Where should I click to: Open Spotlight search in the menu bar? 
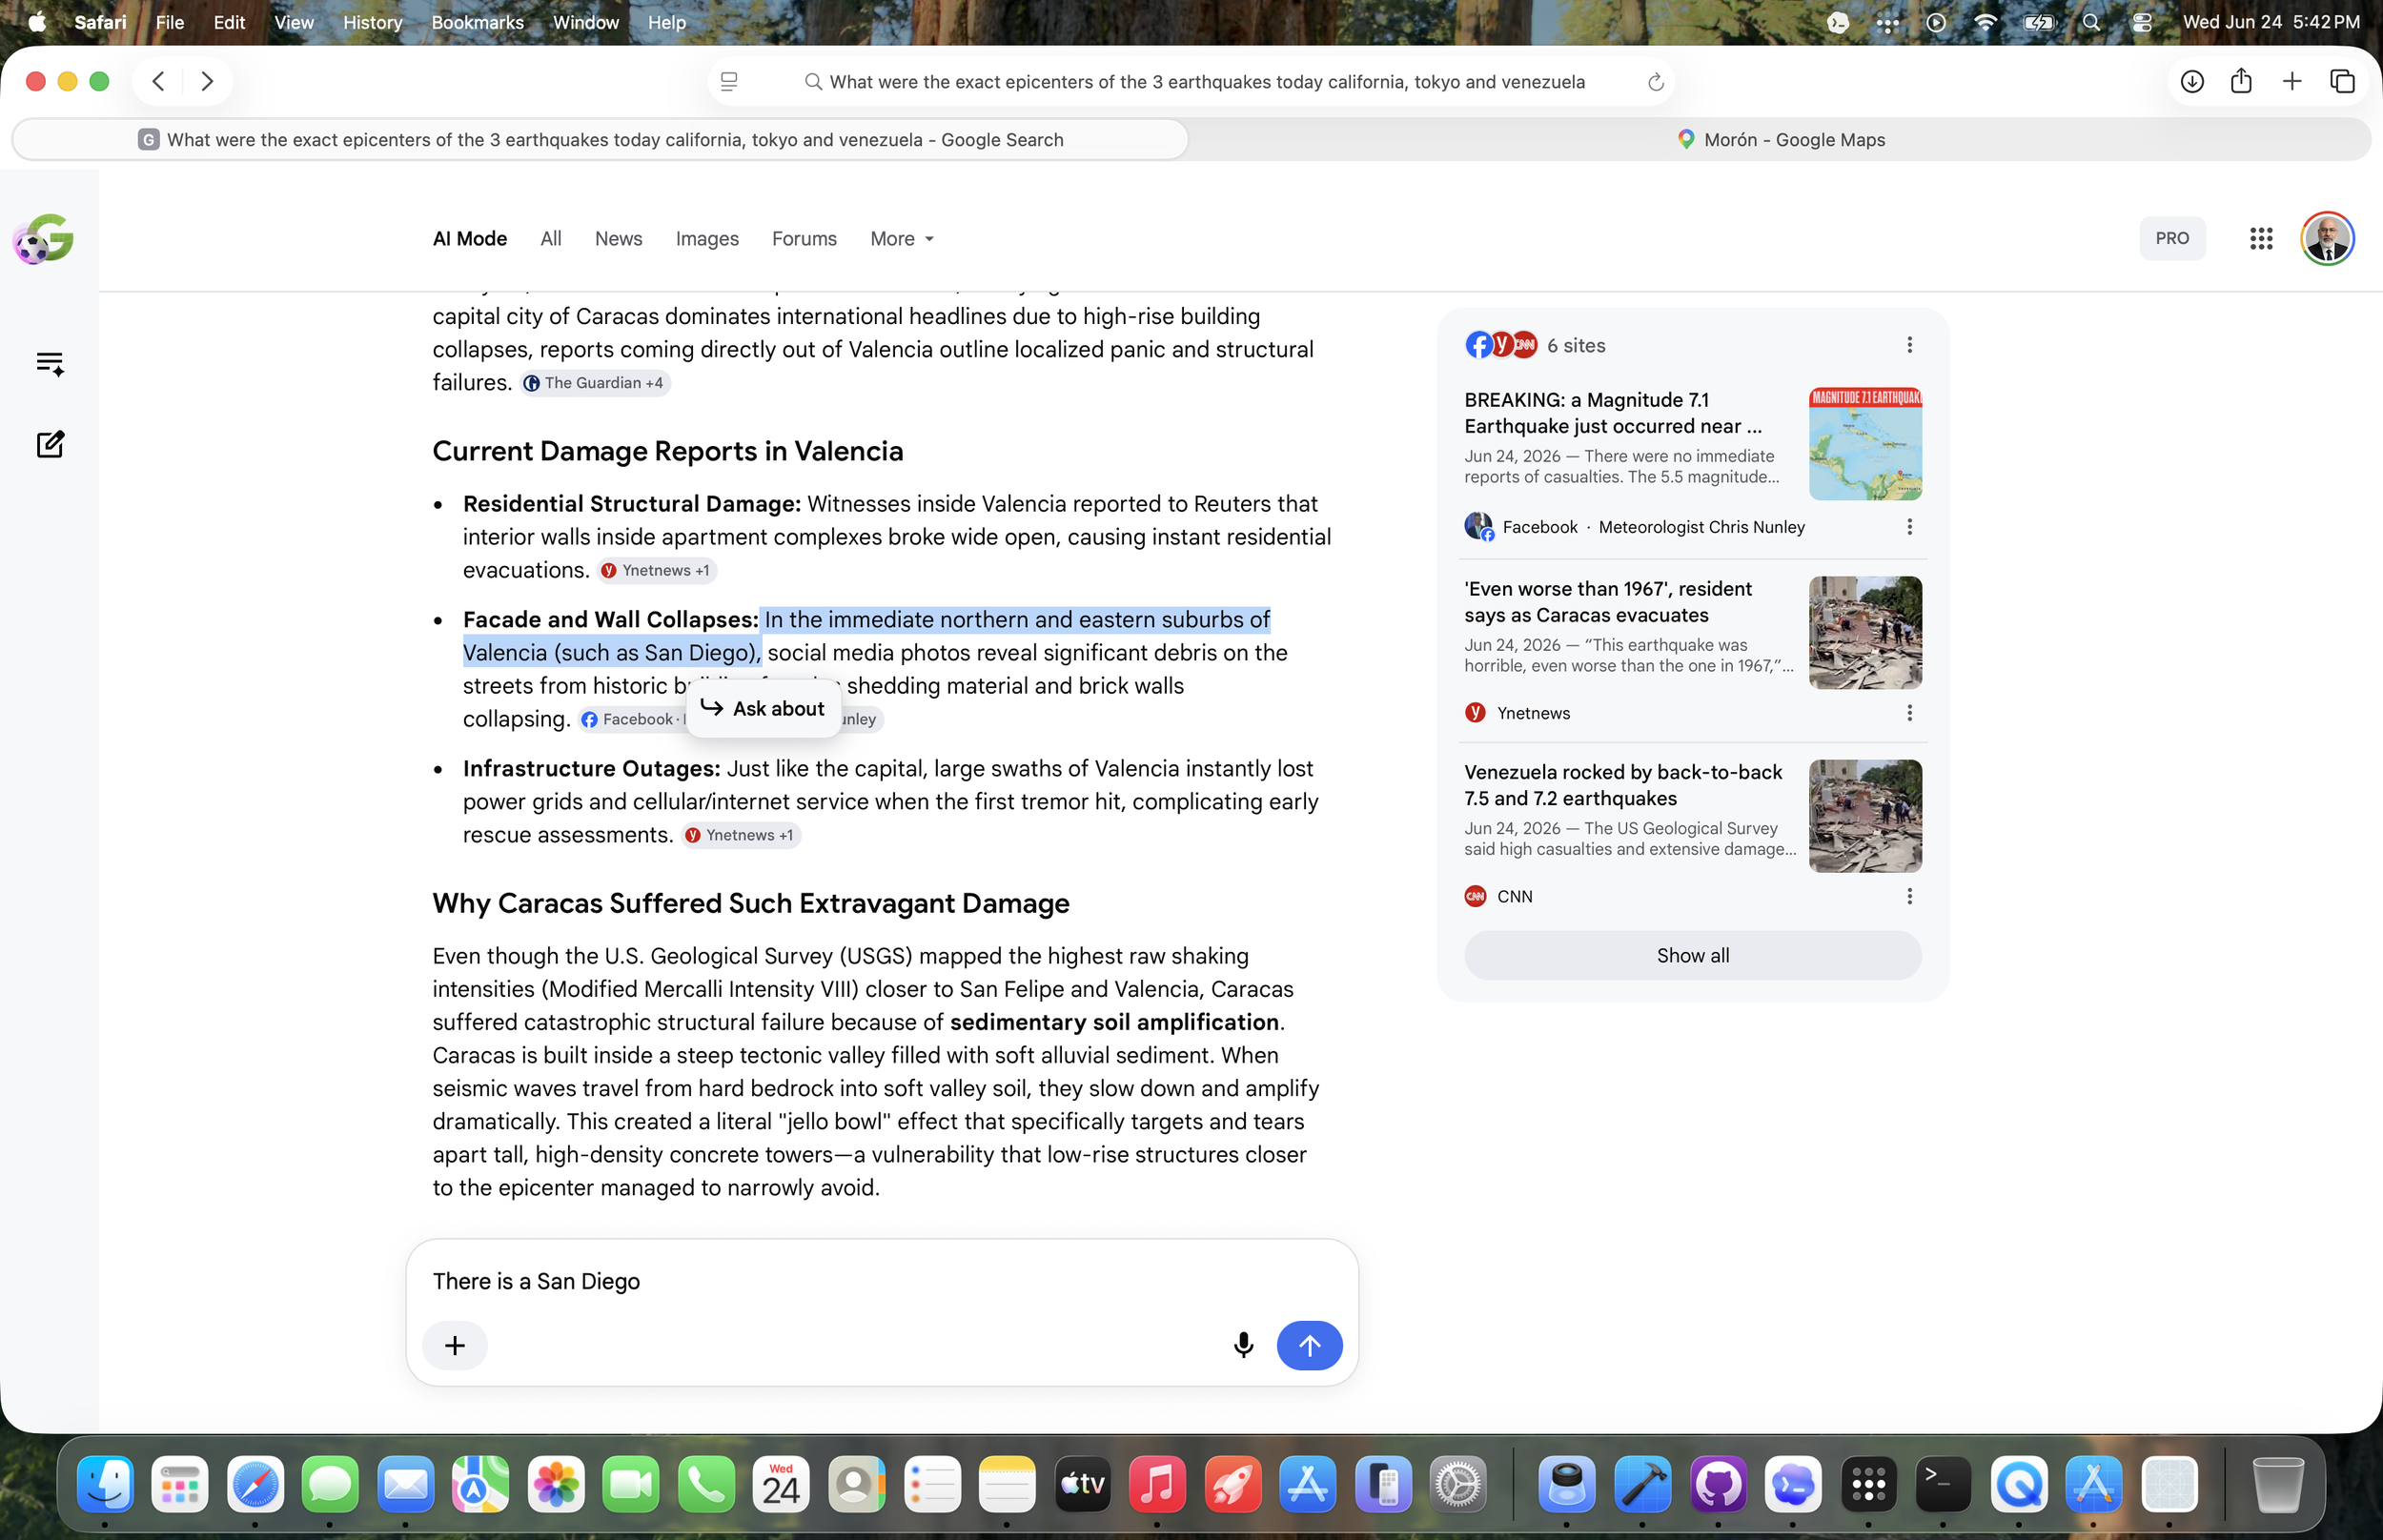pos(2091,22)
